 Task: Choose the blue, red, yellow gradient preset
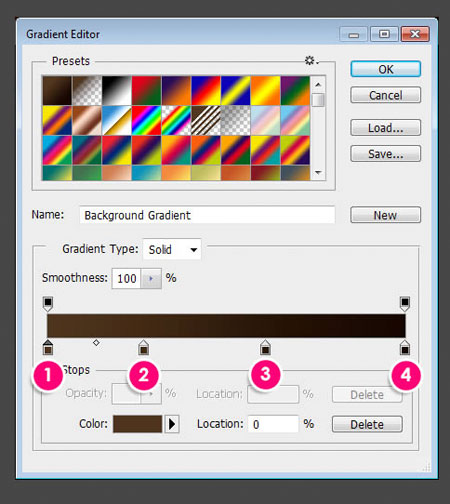click(x=206, y=90)
